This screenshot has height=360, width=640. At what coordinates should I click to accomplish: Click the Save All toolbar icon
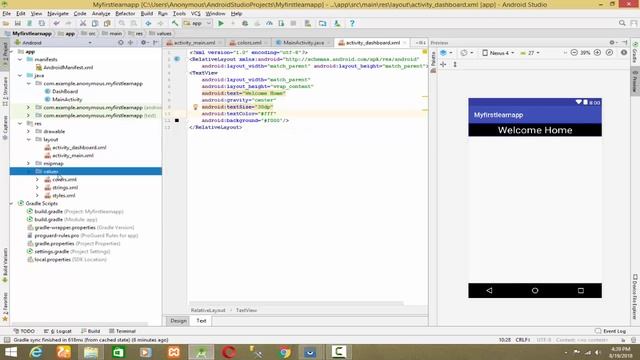pyautogui.click(x=18, y=23)
